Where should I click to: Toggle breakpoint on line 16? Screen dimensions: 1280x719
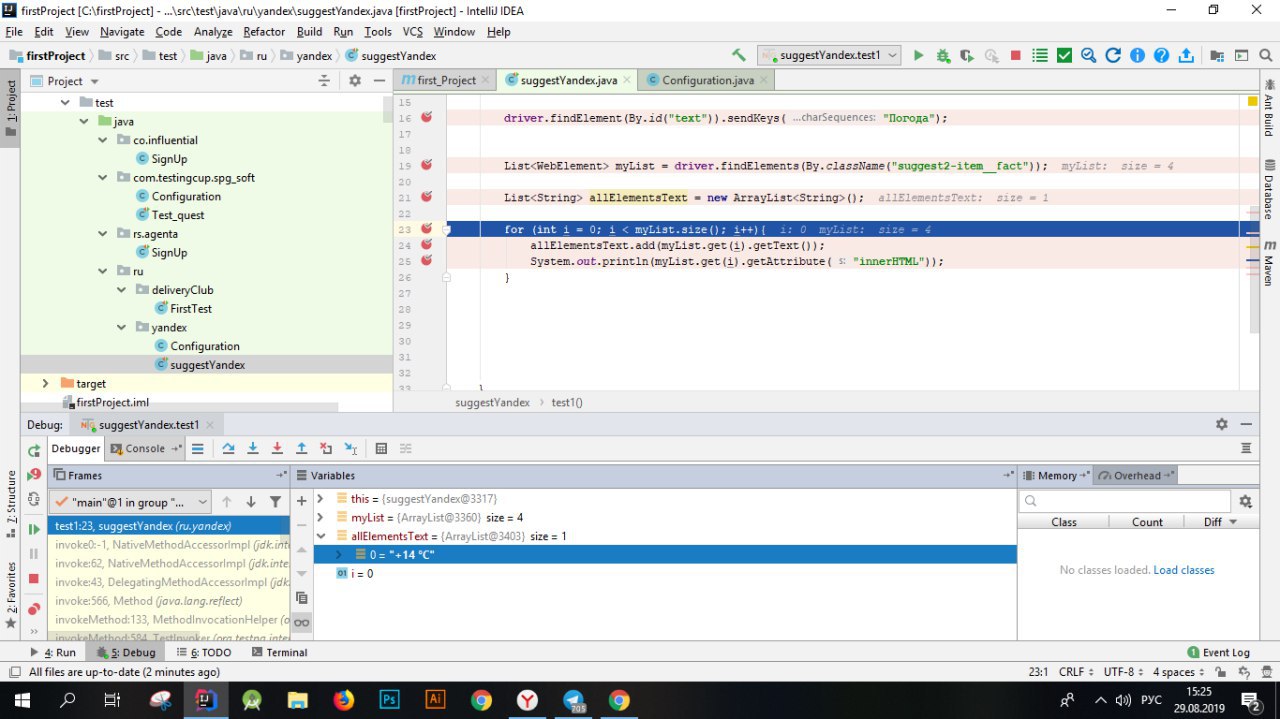427,117
